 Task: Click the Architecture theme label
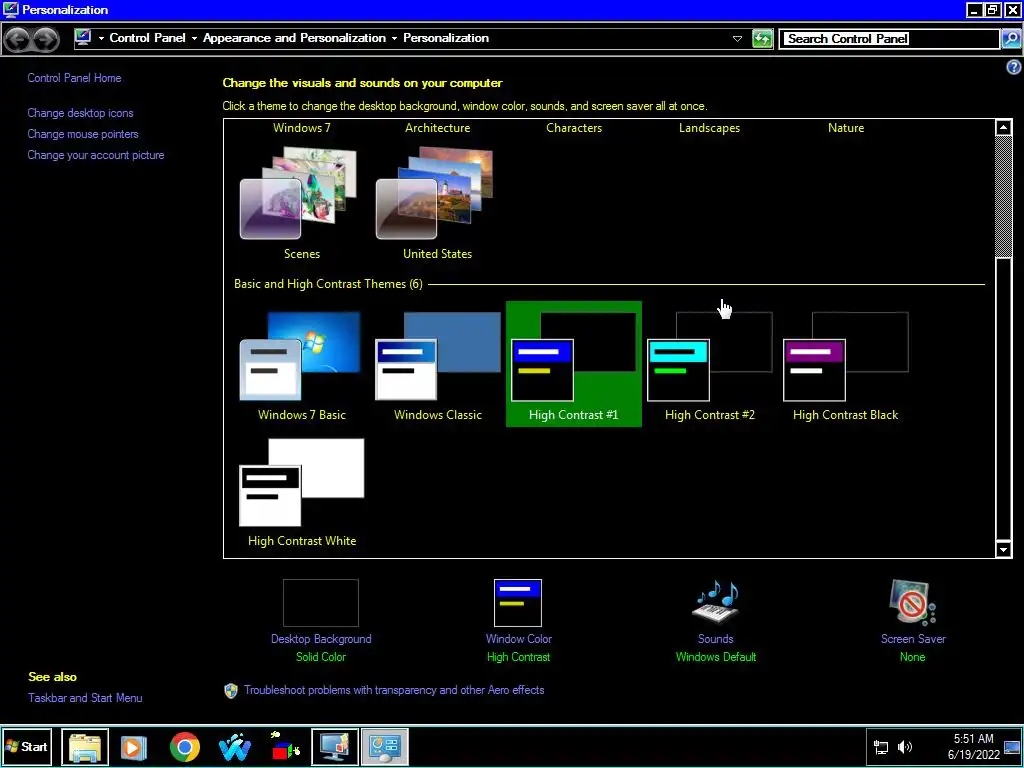point(438,128)
